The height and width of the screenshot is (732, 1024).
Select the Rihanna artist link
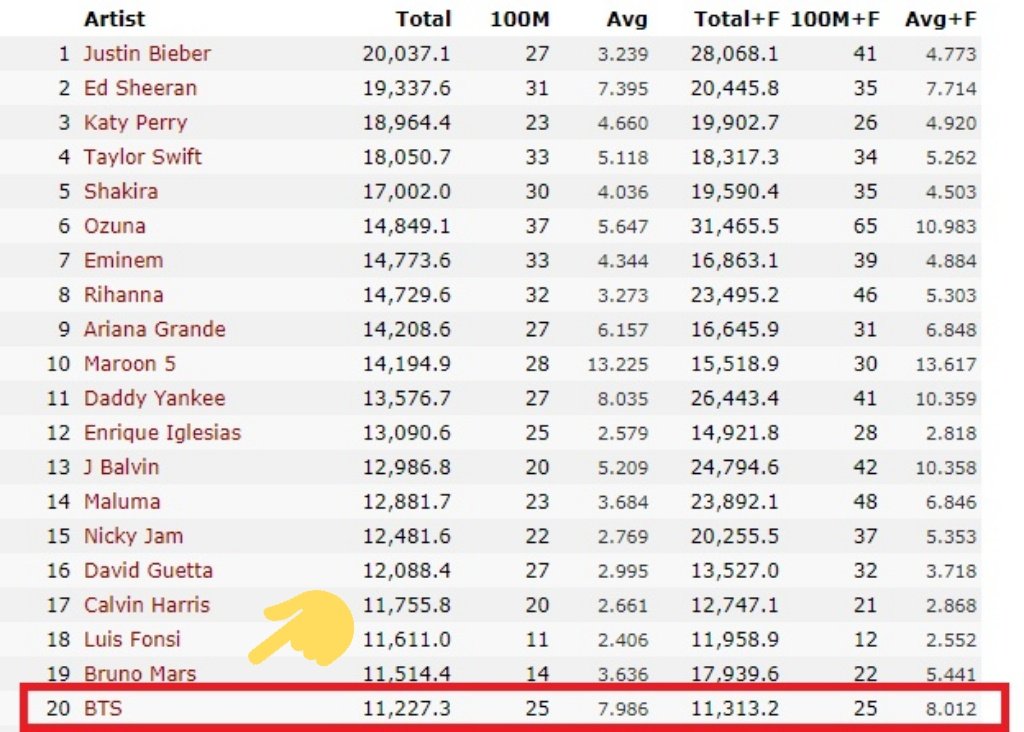tap(123, 295)
